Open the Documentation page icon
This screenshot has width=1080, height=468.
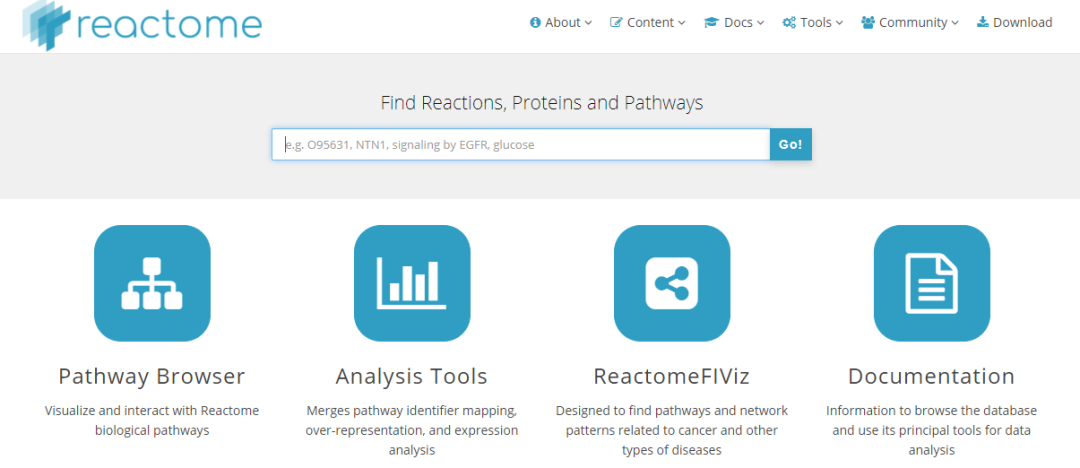coord(931,283)
